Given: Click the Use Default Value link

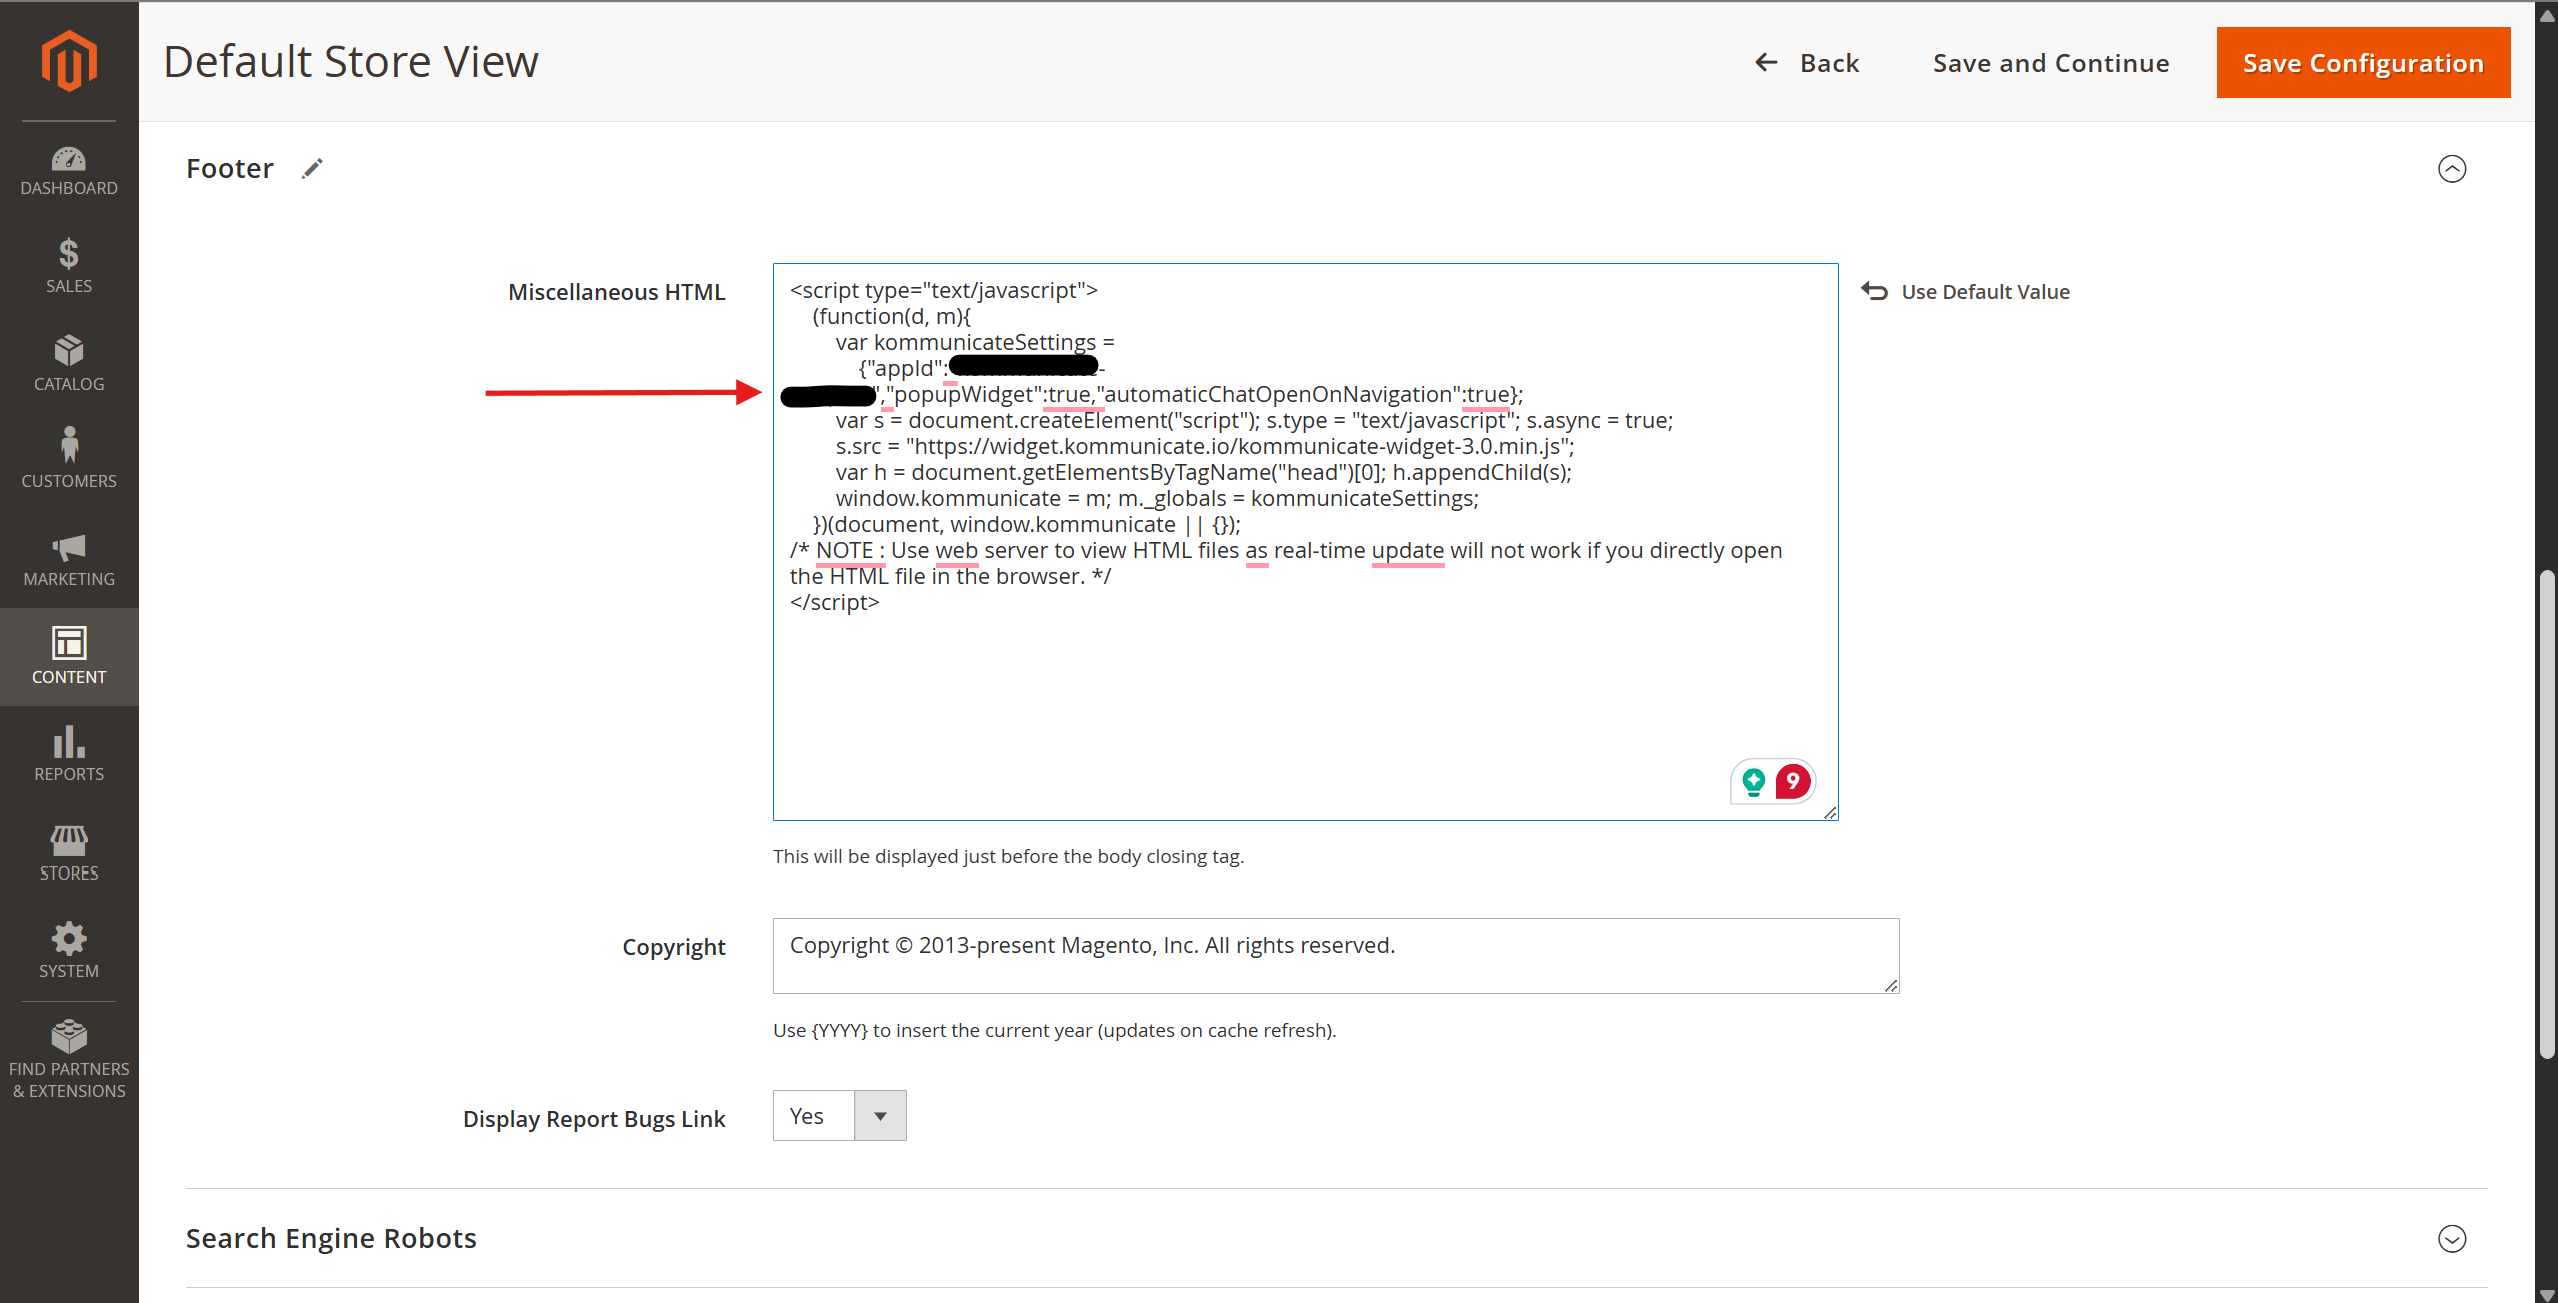Looking at the screenshot, I should point(1985,292).
